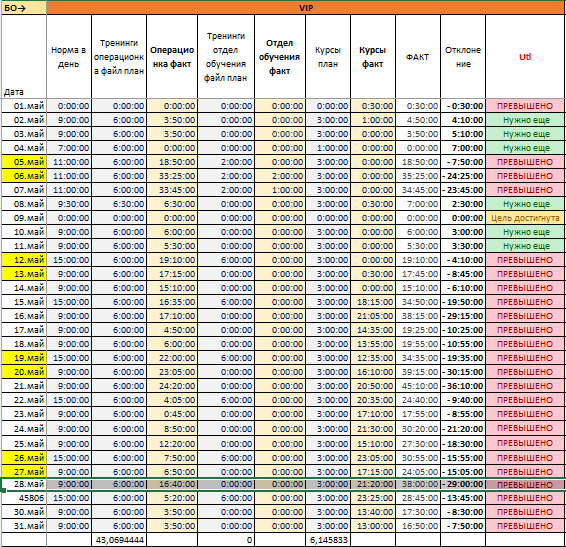Select the 'Отдел обучения факт' header

pos(280,57)
